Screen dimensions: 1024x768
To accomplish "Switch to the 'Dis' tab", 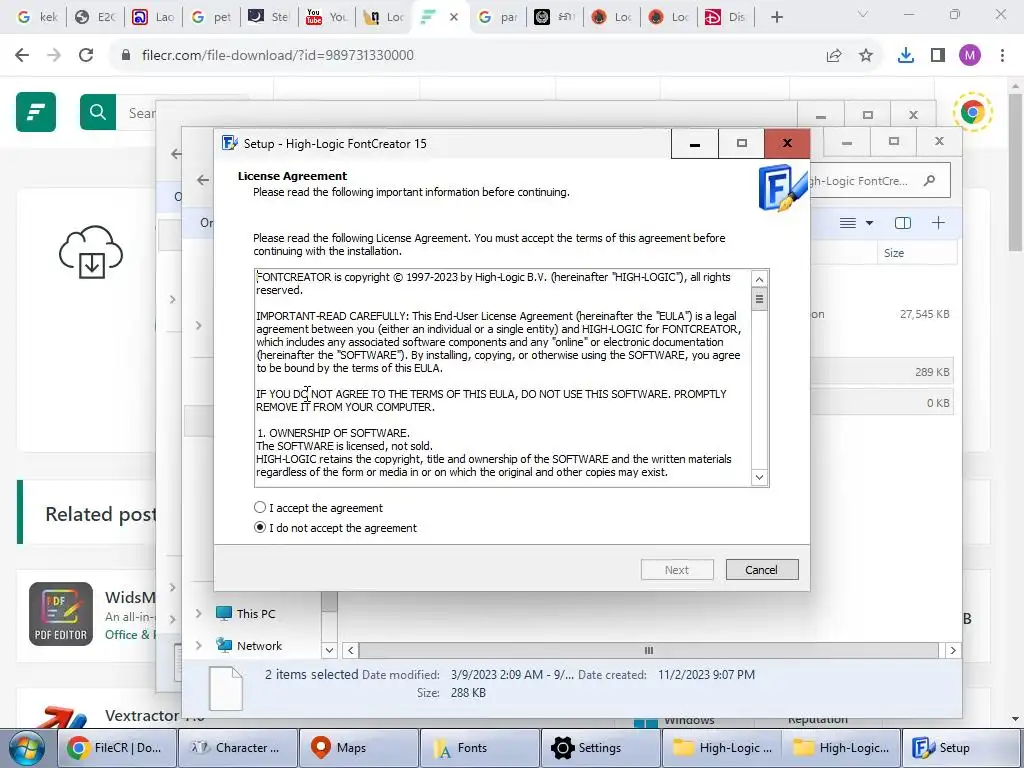I will point(725,17).
